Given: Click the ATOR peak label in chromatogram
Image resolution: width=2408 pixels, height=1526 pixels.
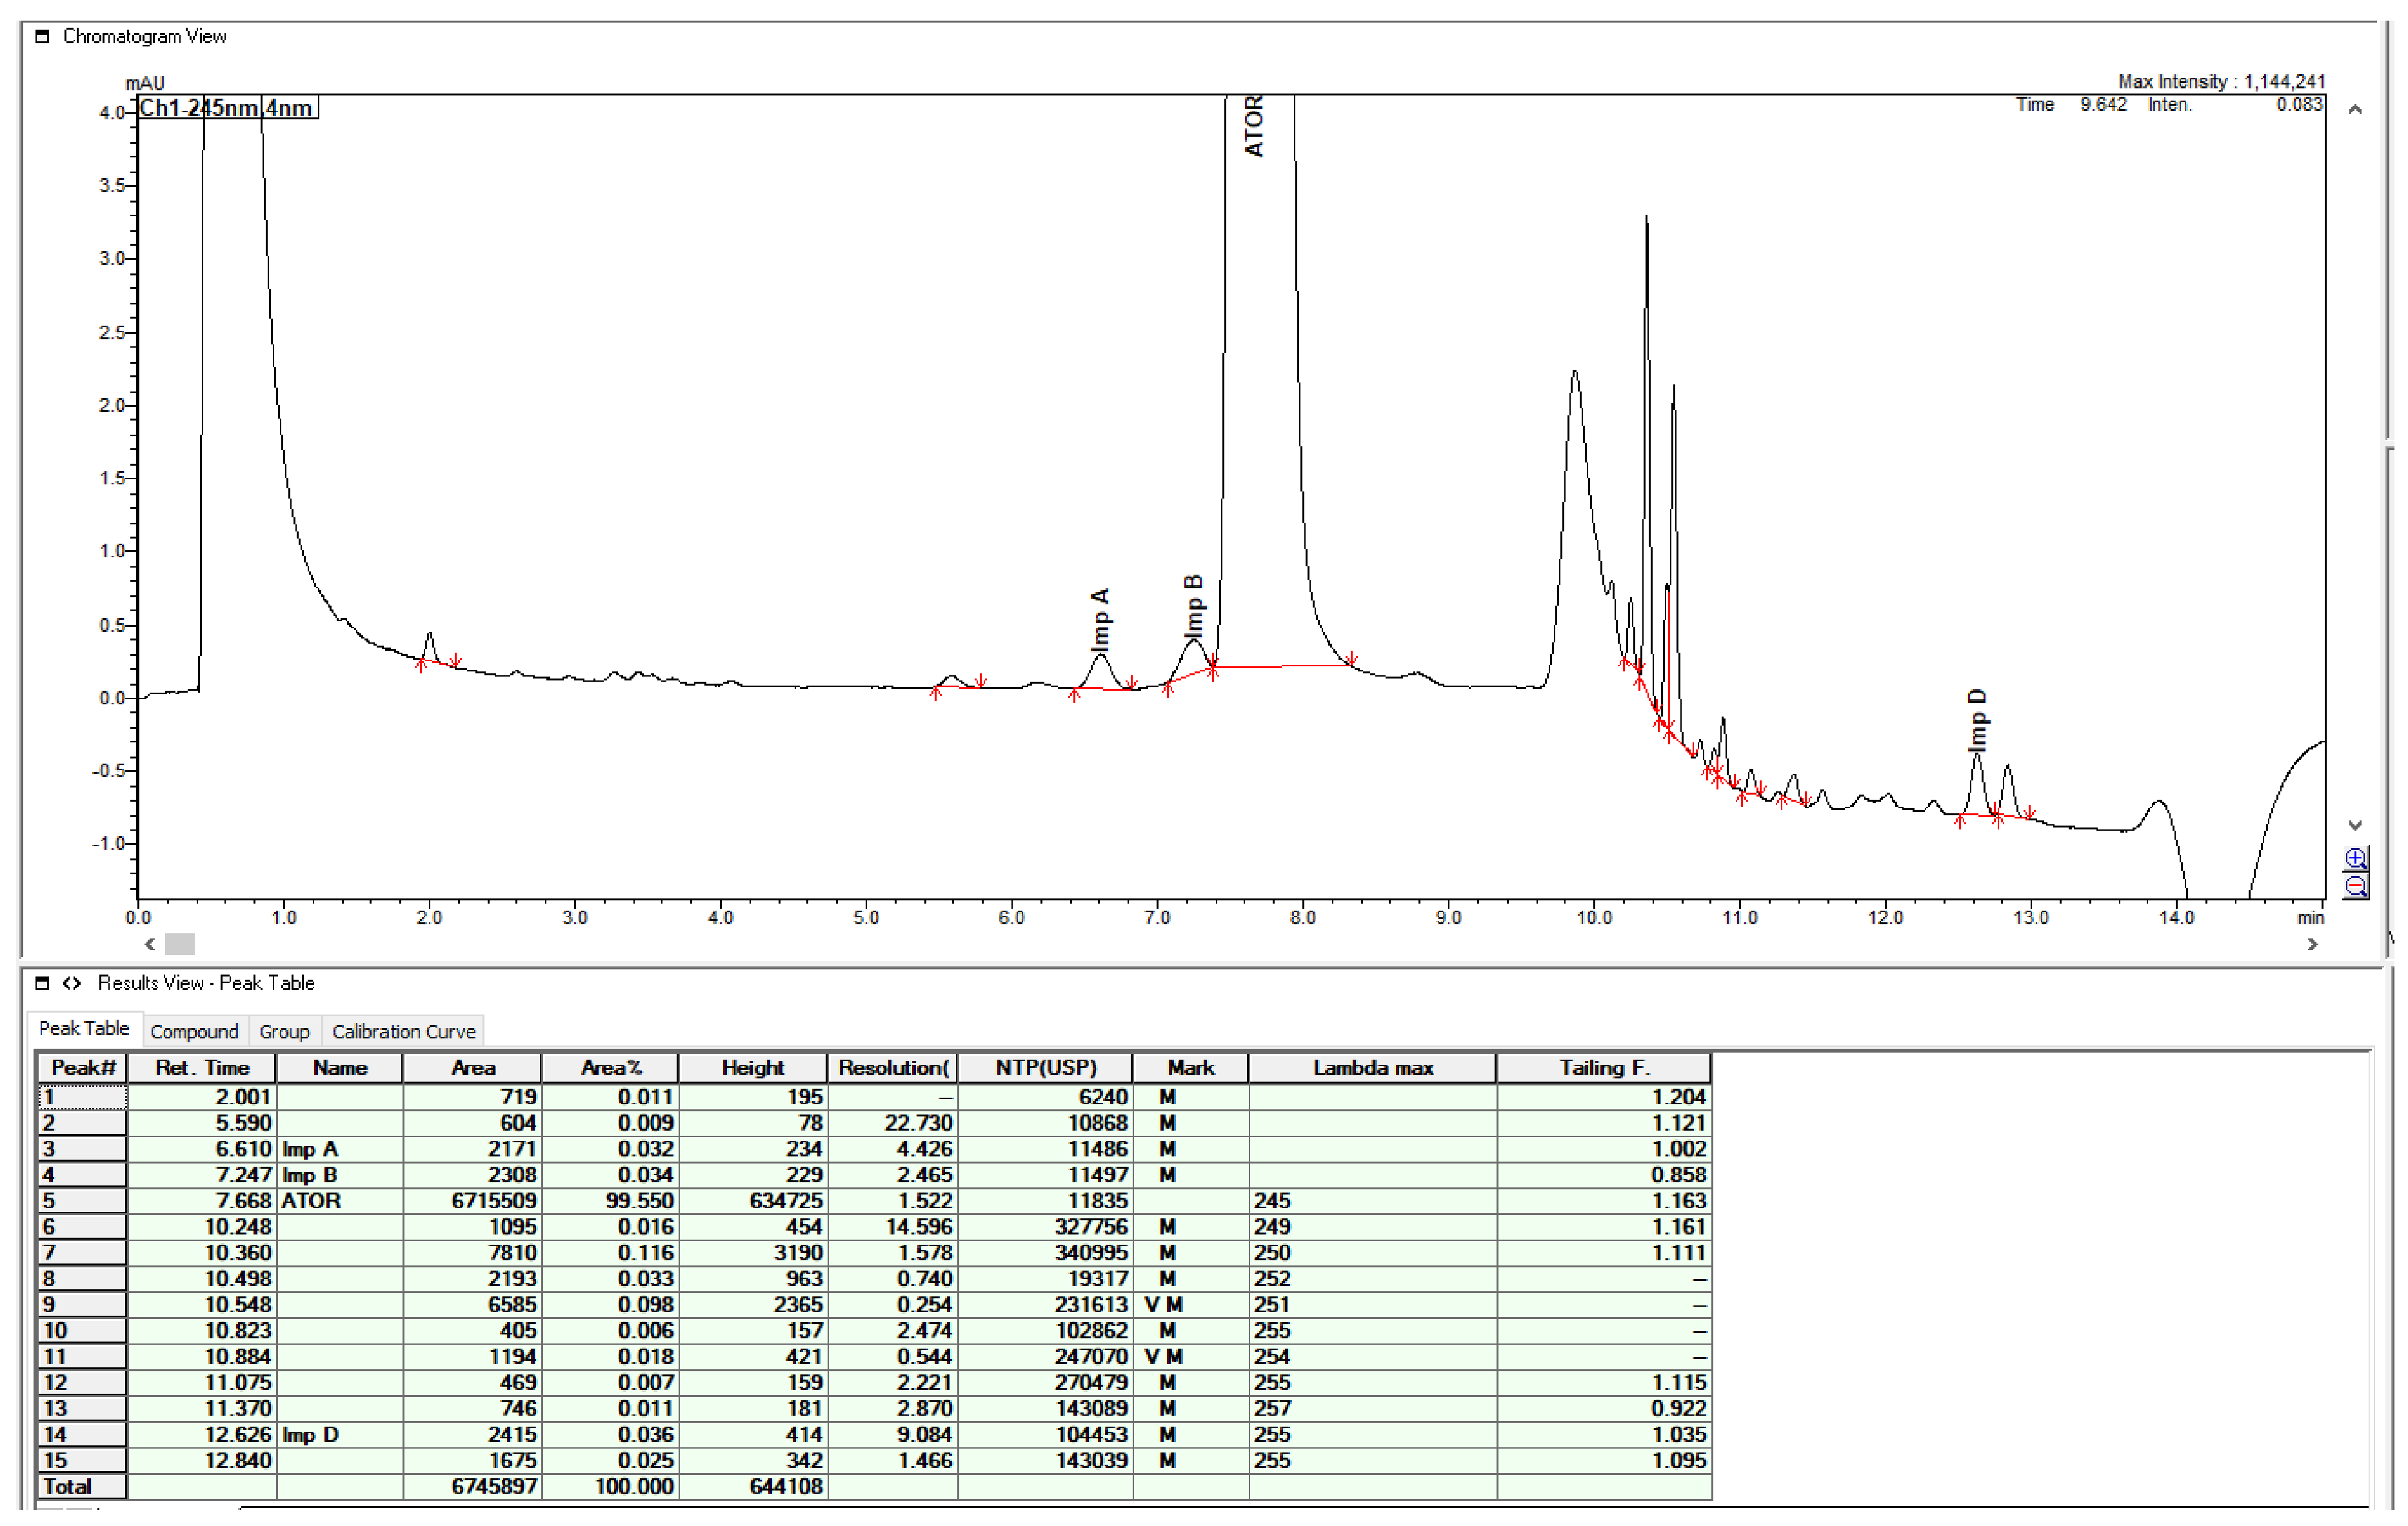Looking at the screenshot, I should 1254,127.
